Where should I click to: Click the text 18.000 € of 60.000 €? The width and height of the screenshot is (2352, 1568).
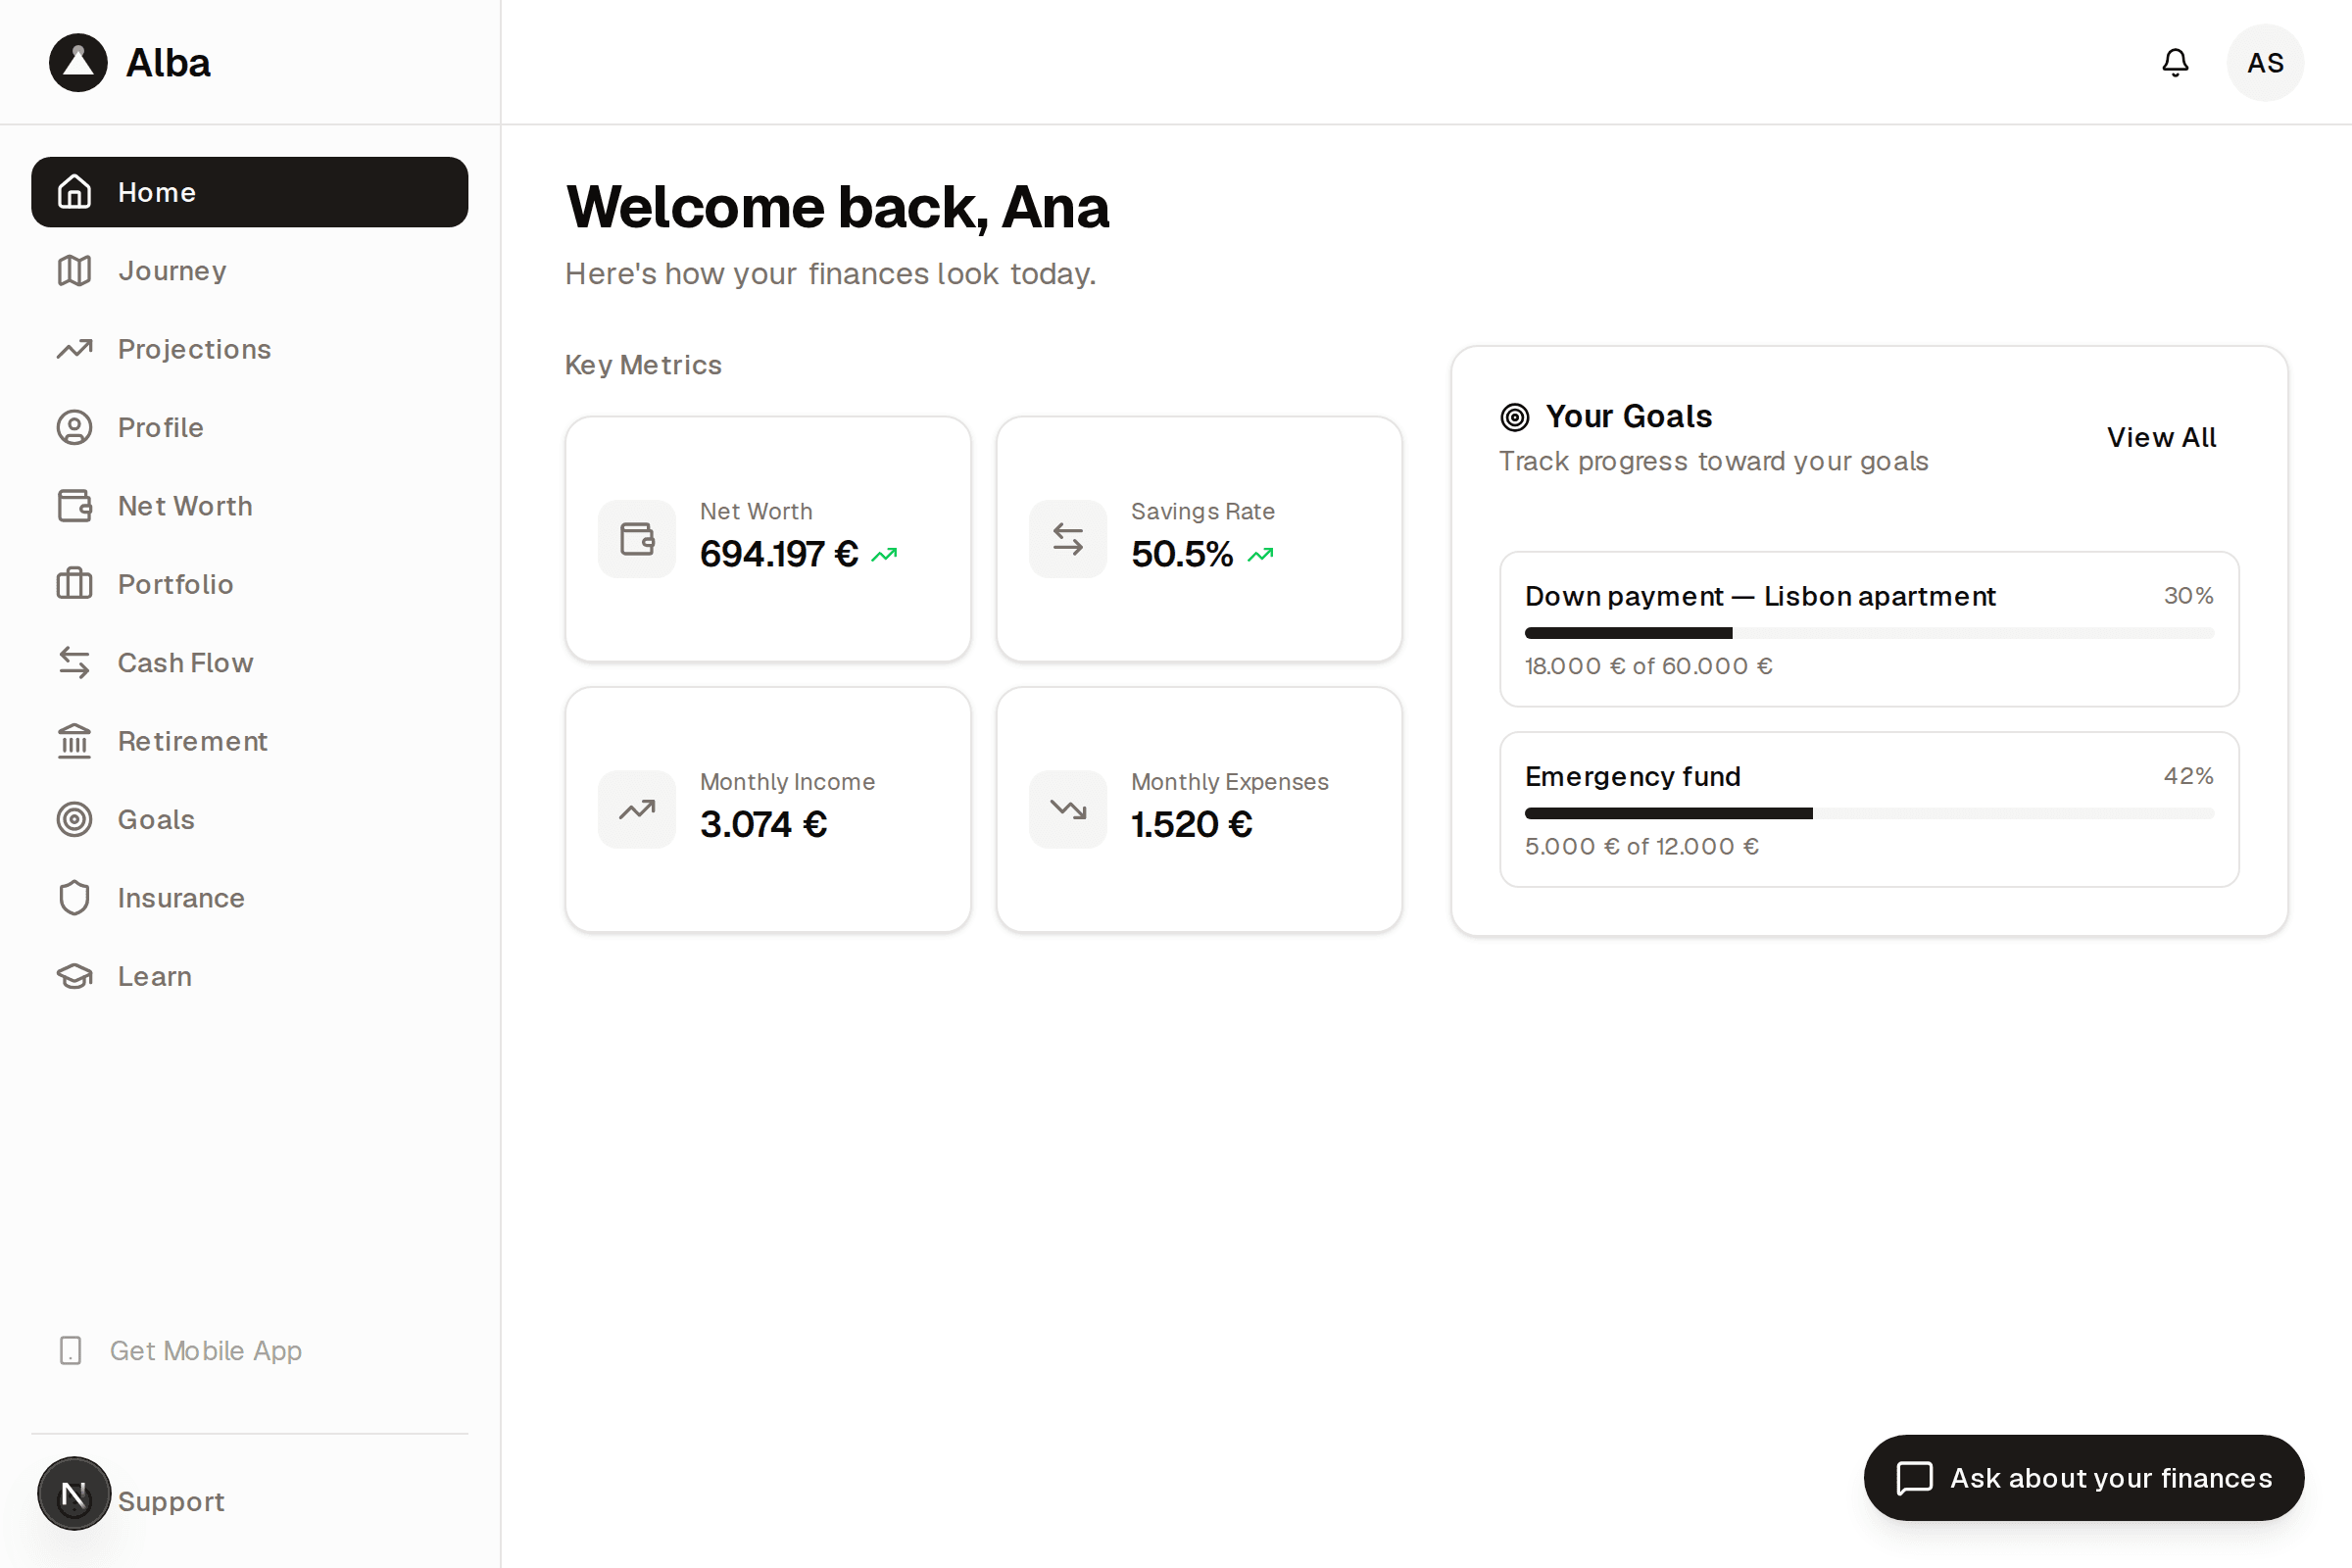(x=1648, y=666)
